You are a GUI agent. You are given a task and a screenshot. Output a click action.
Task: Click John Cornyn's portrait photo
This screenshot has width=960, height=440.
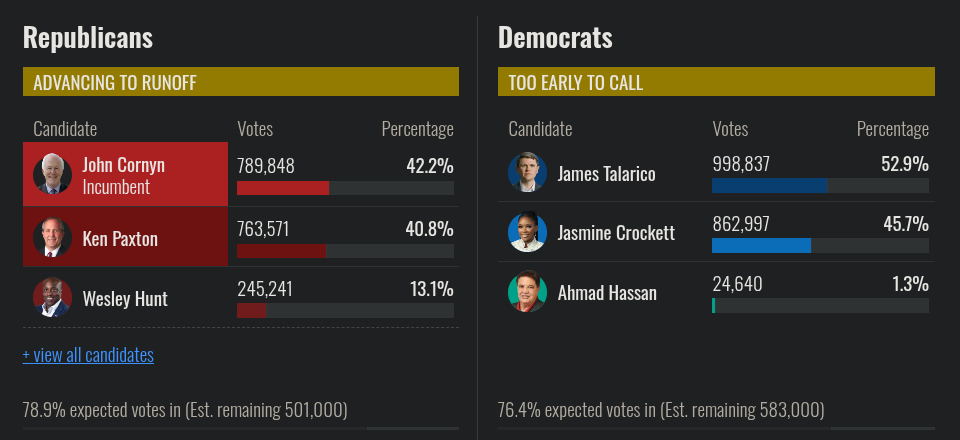pos(52,174)
